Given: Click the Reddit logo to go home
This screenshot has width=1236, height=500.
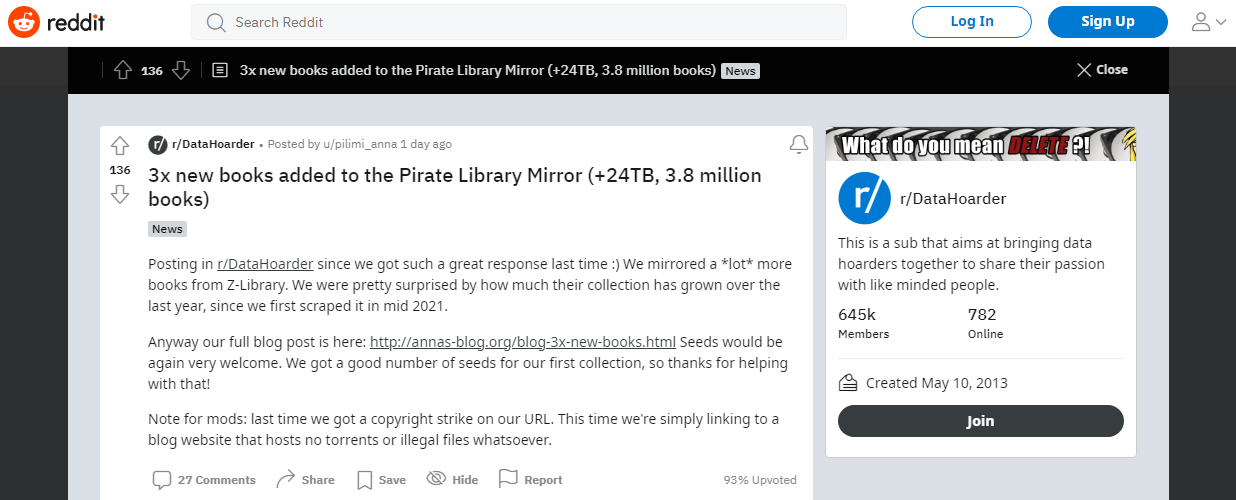Looking at the screenshot, I should 56,21.
